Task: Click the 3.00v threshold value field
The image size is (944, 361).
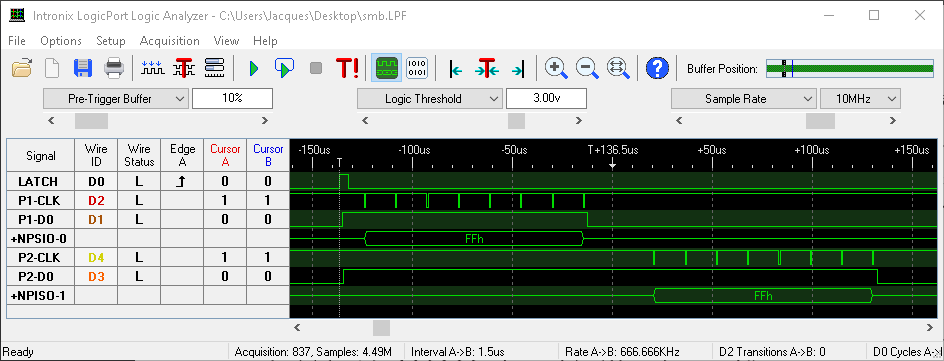Action: 547,99
